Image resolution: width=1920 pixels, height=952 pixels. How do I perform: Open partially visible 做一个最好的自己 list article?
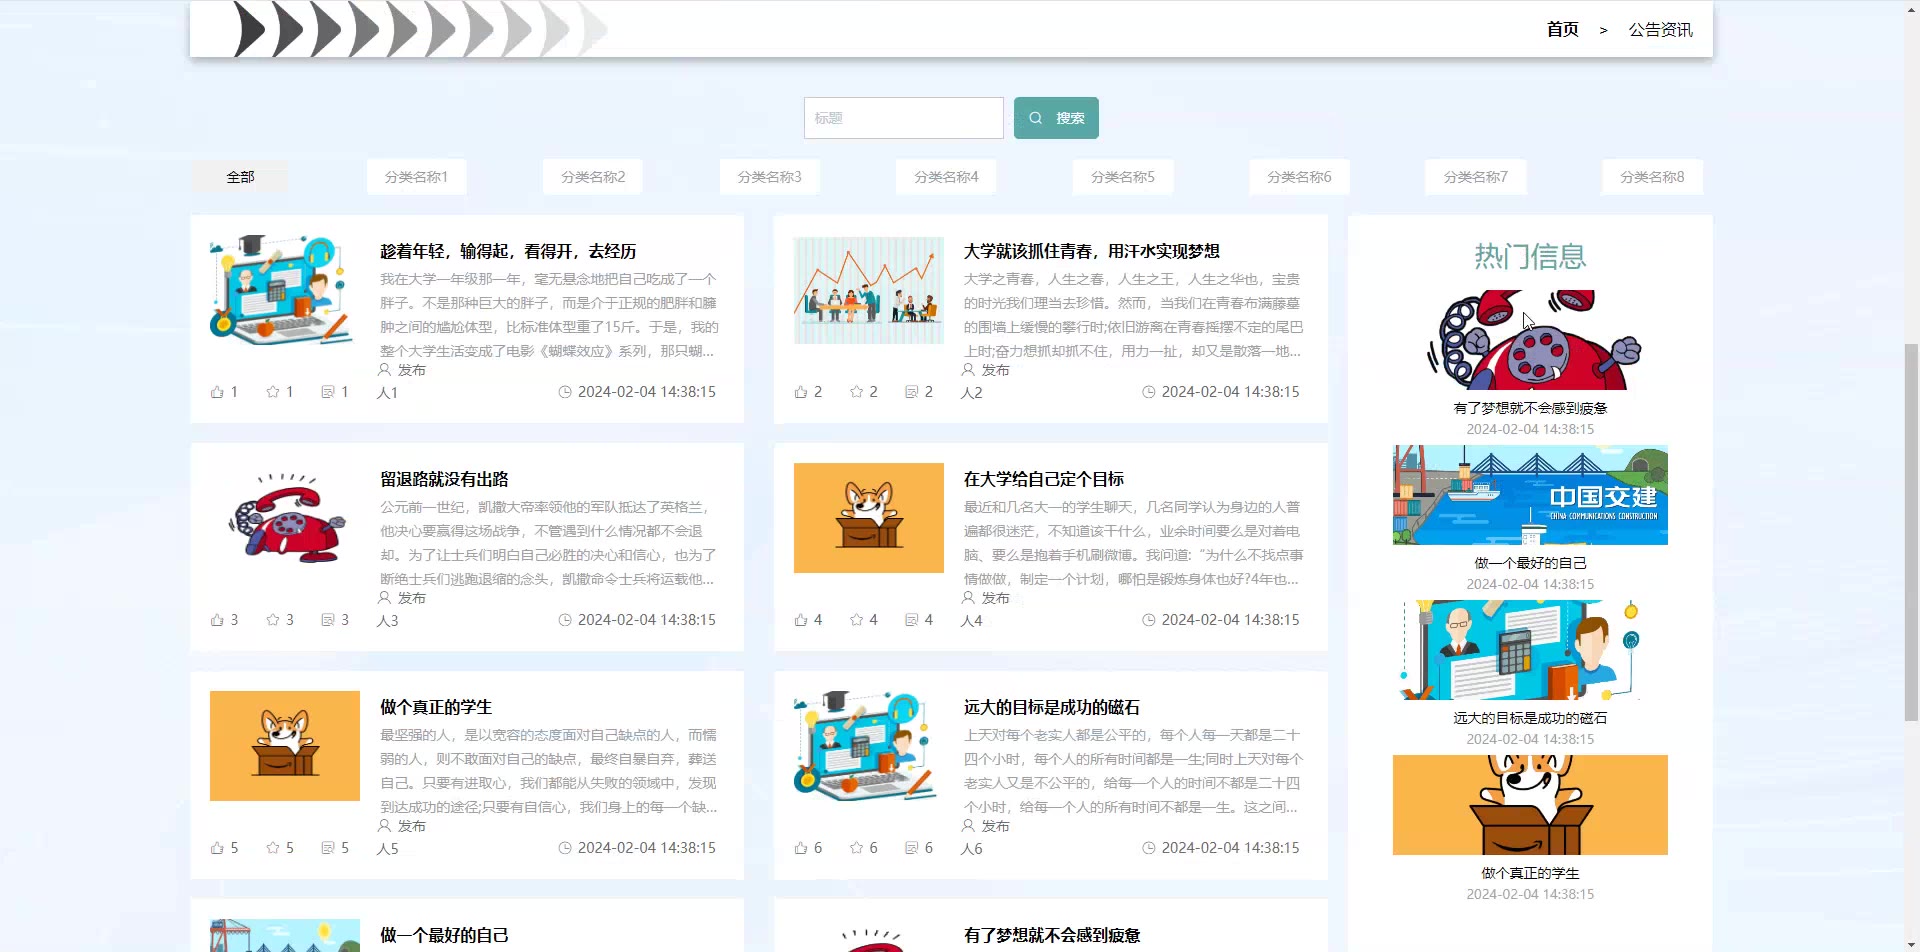[x=444, y=935]
